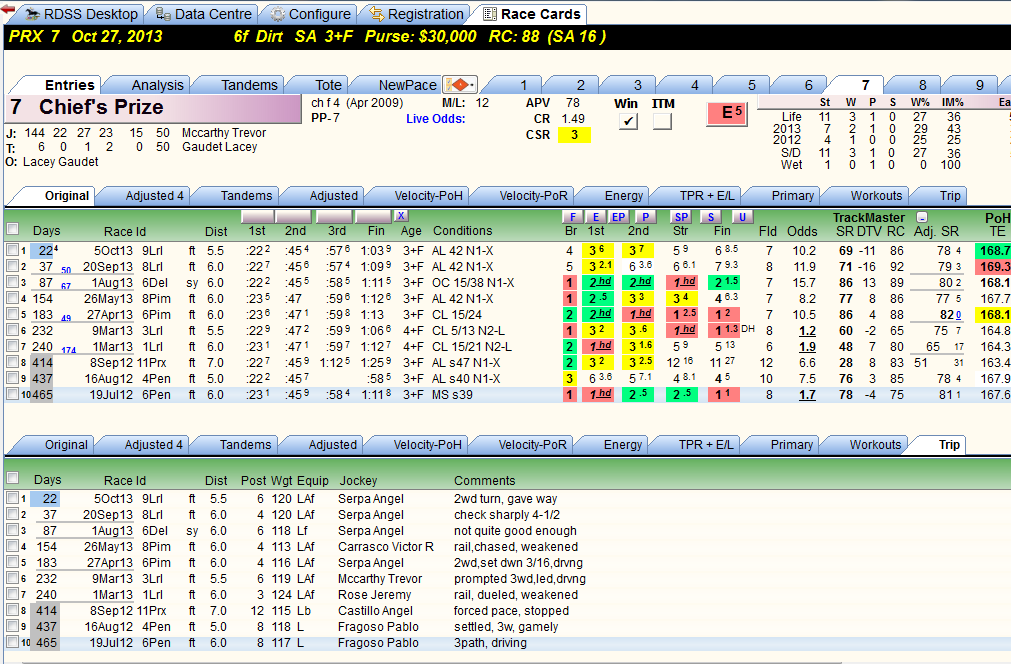Click the X filter button above Age
The height and width of the screenshot is (664, 1011).
point(401,216)
